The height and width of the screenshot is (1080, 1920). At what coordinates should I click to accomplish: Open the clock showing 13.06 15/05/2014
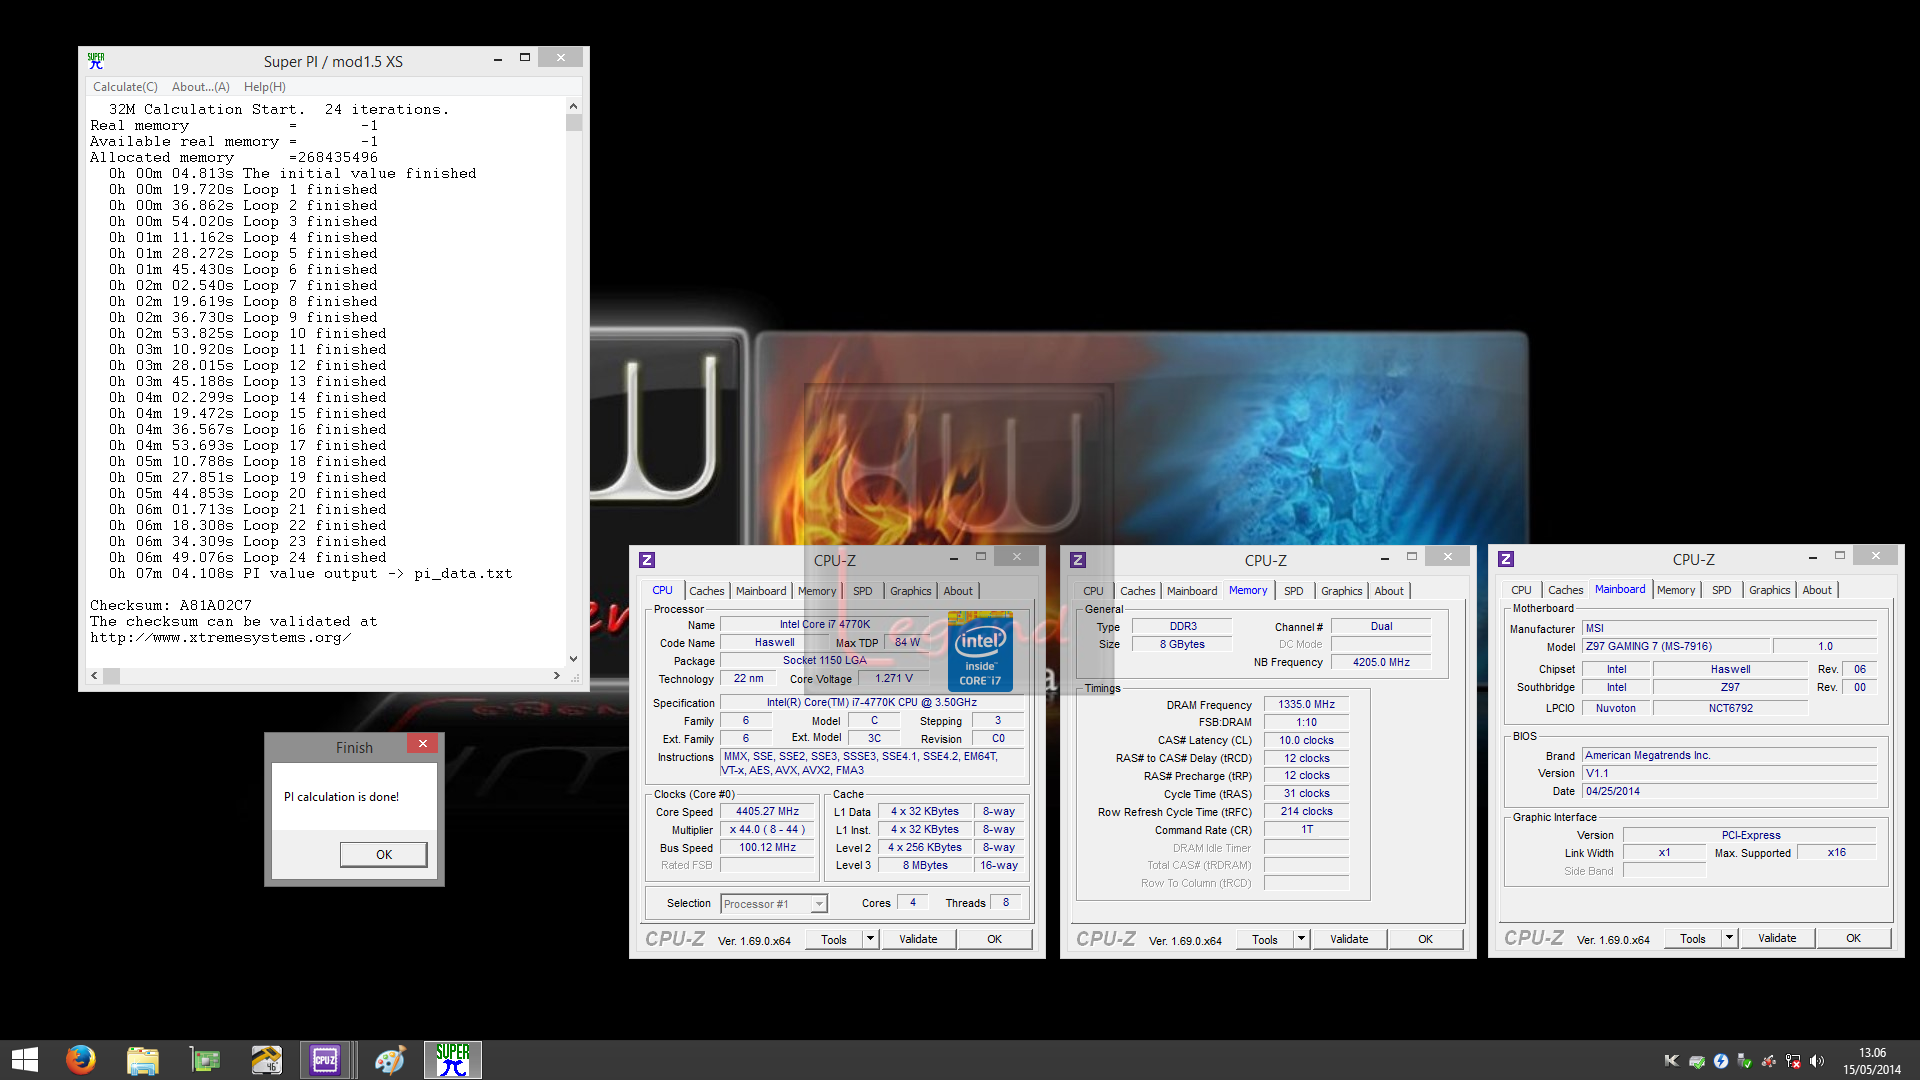tap(1872, 1061)
